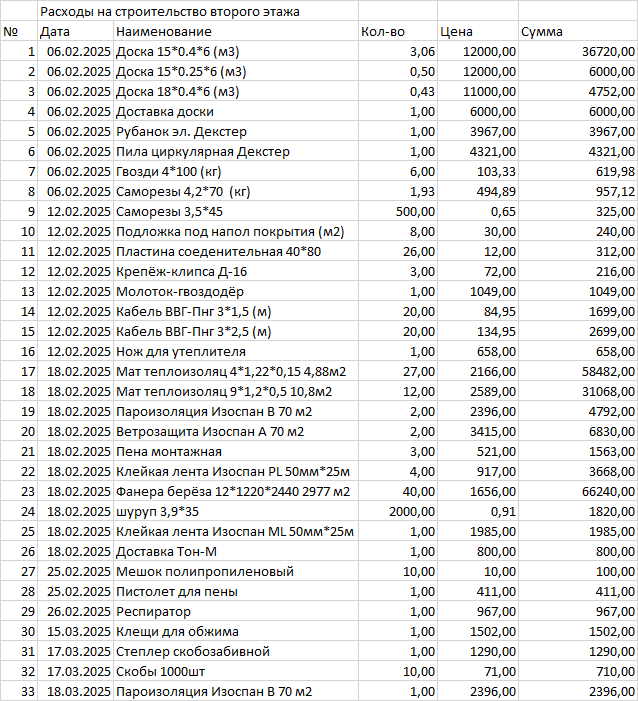Select the date cell 15.03.2025
The width and height of the screenshot is (638, 701).
click(76, 631)
